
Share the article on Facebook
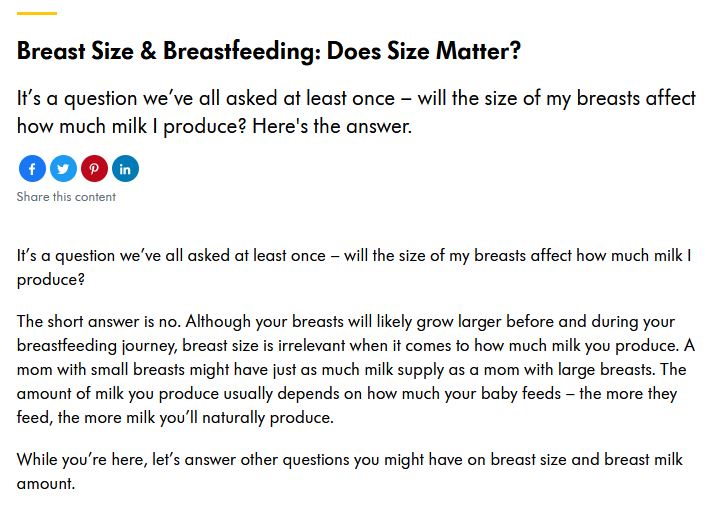coord(32,169)
